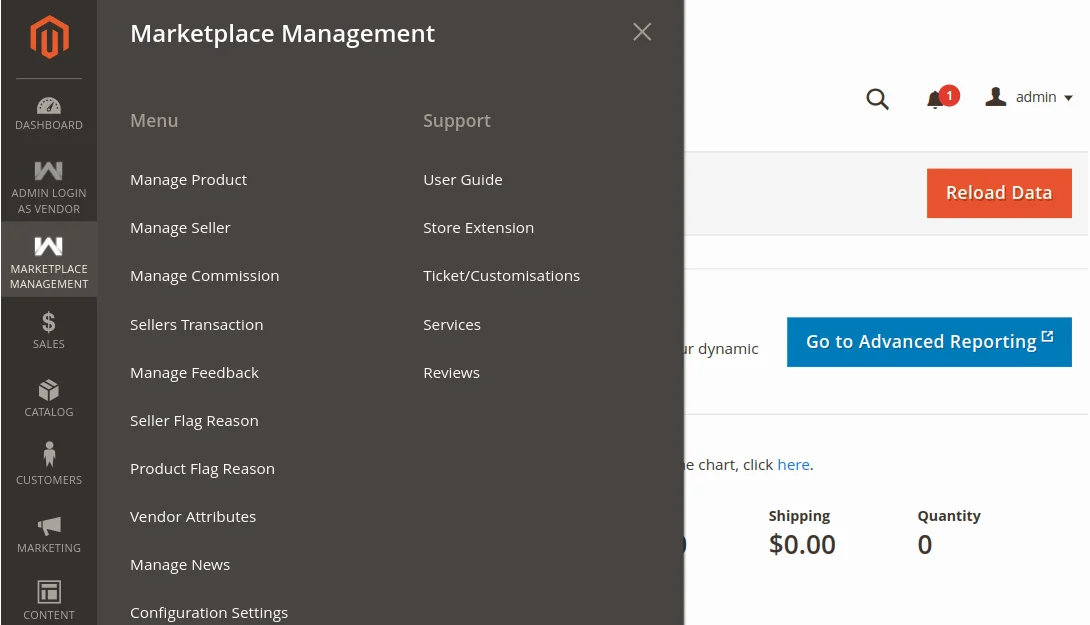The height and width of the screenshot is (625, 1090).
Task: Open Configuration Settings
Action: point(209,612)
